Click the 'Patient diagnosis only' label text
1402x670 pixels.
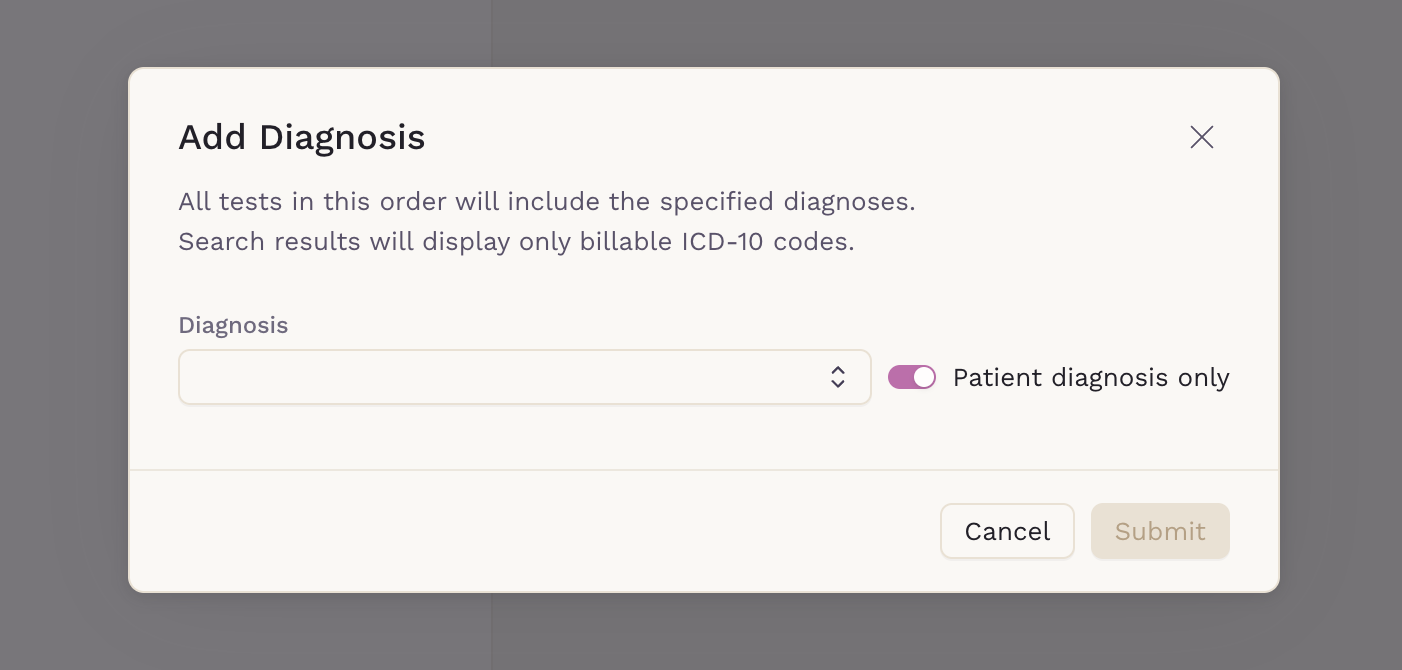[x=1091, y=378]
